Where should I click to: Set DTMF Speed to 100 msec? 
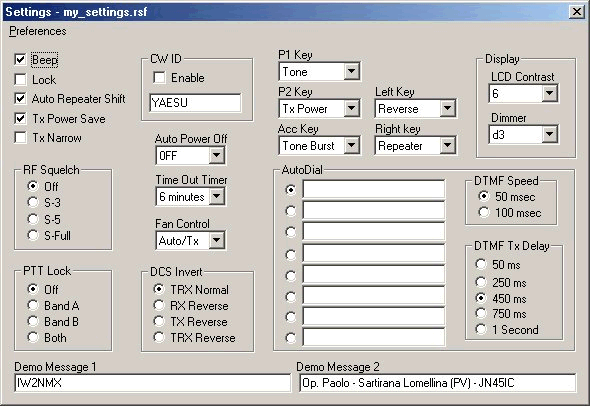coord(484,212)
